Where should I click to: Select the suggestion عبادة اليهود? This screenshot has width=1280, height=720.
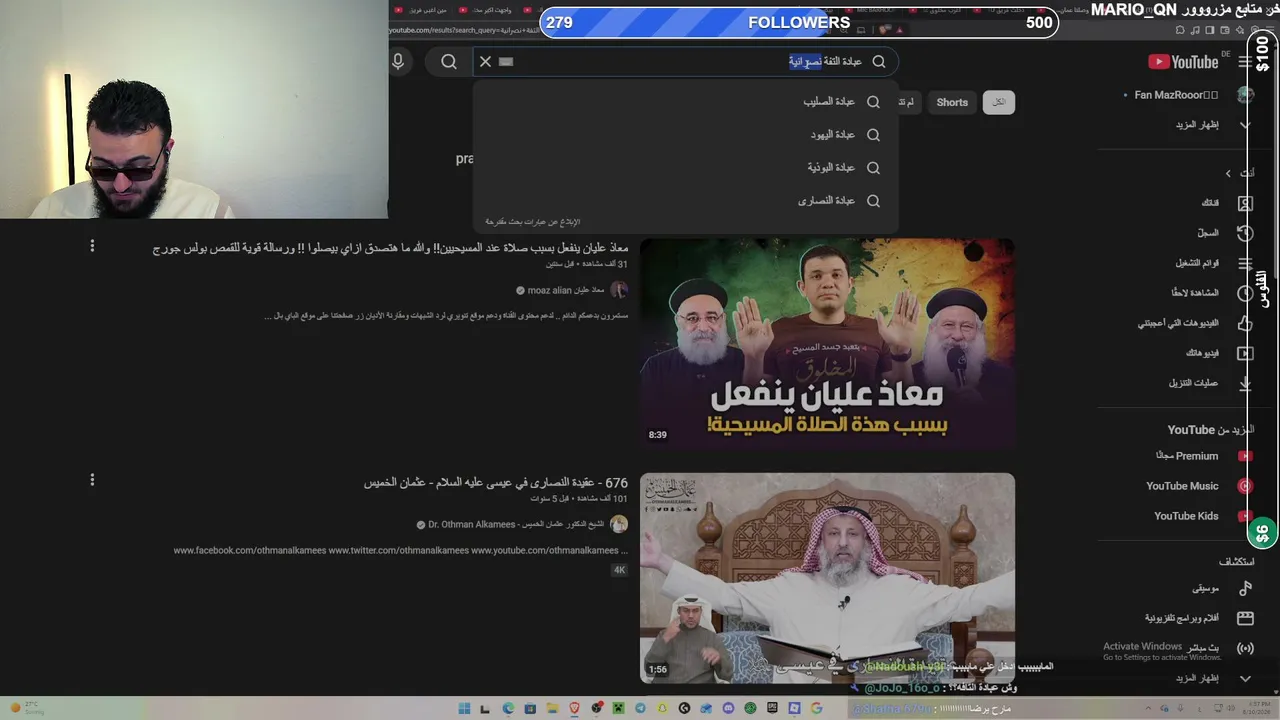click(x=685, y=134)
